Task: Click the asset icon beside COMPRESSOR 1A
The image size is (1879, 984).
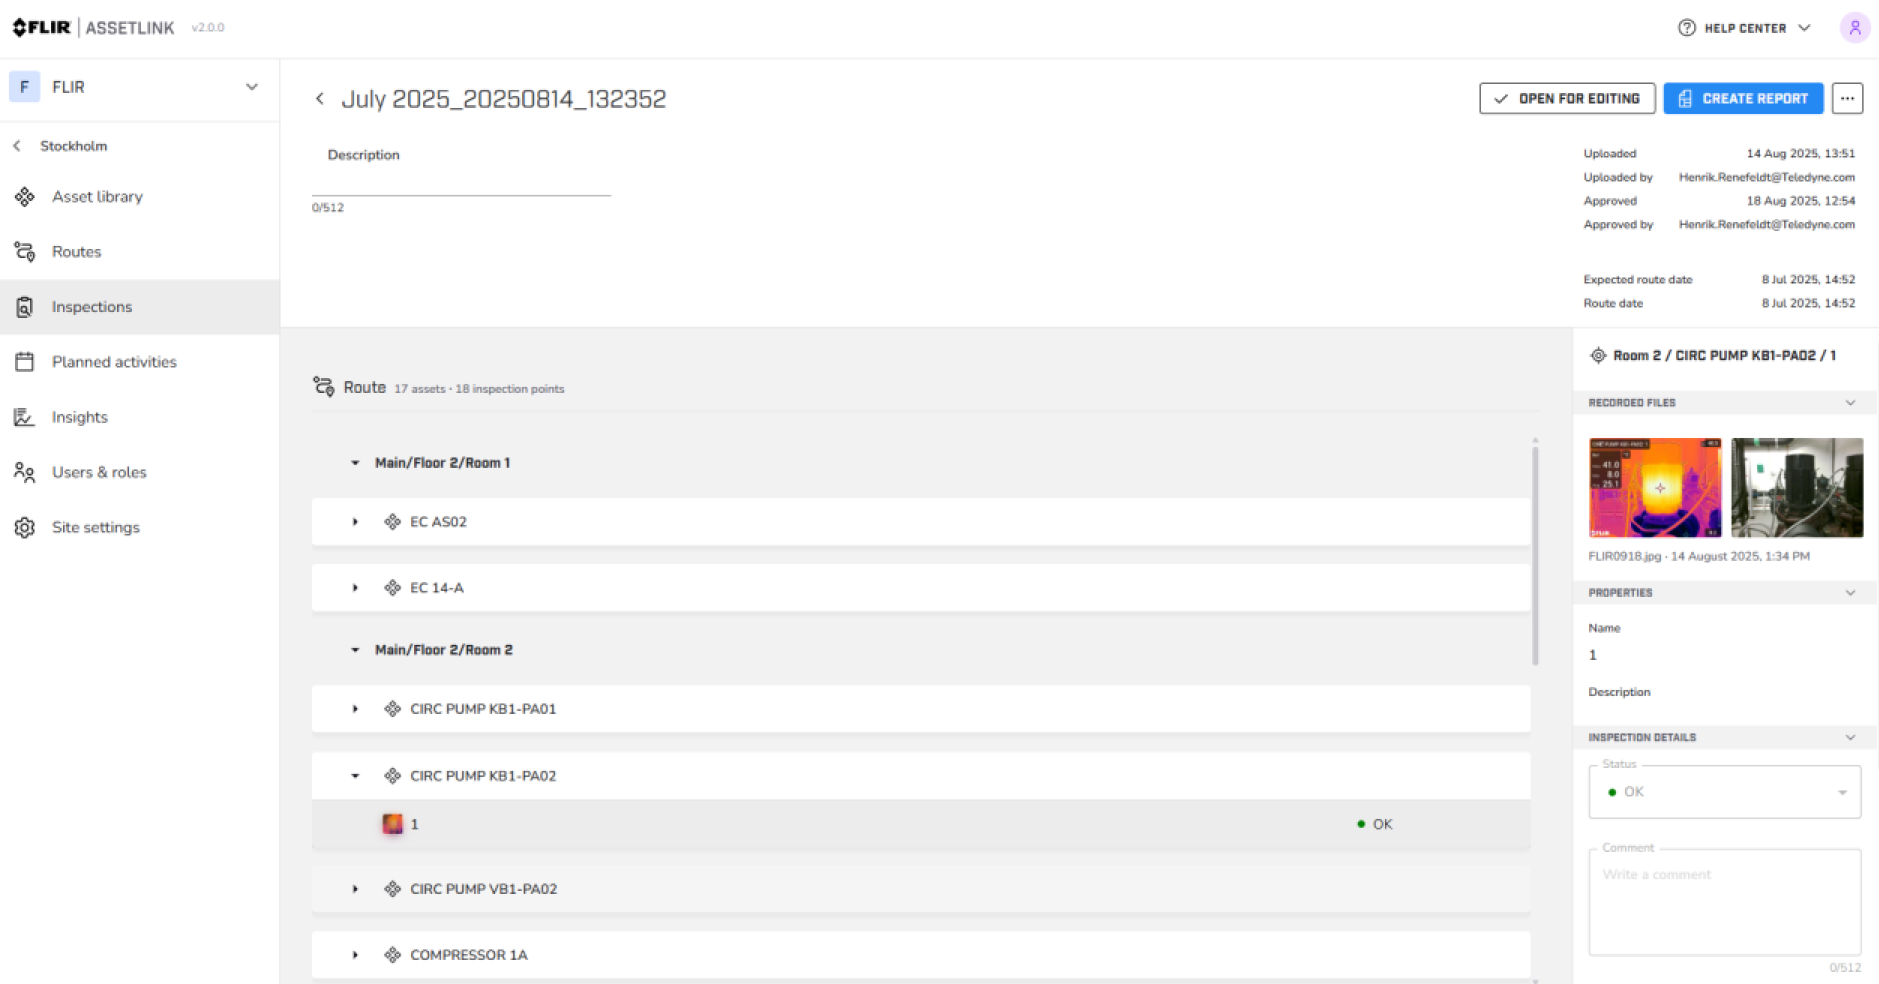Action: tap(392, 955)
